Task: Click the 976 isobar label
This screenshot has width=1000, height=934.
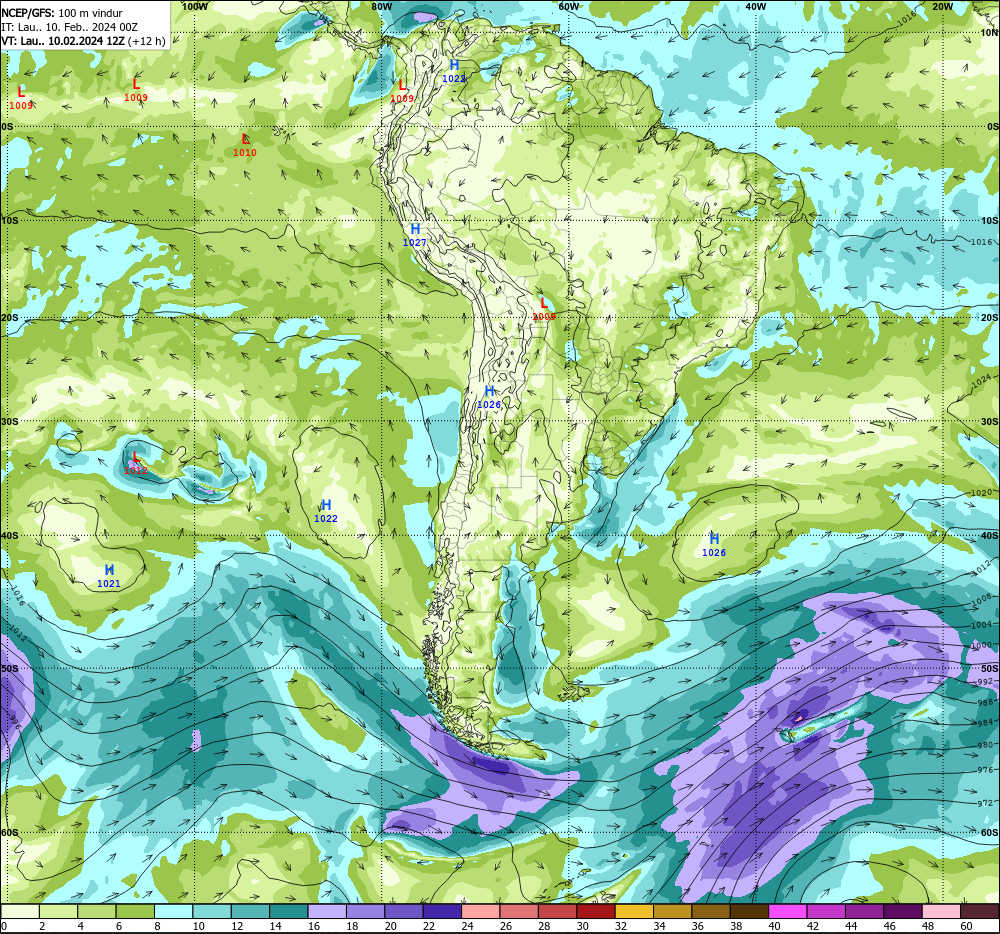Action: pyautogui.click(x=985, y=770)
